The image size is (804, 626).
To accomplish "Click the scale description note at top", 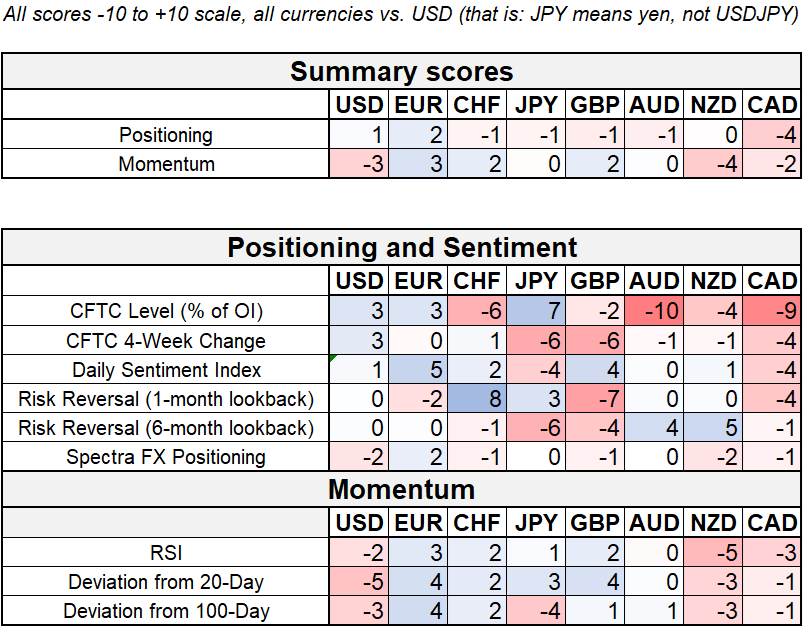I will (x=401, y=18).
